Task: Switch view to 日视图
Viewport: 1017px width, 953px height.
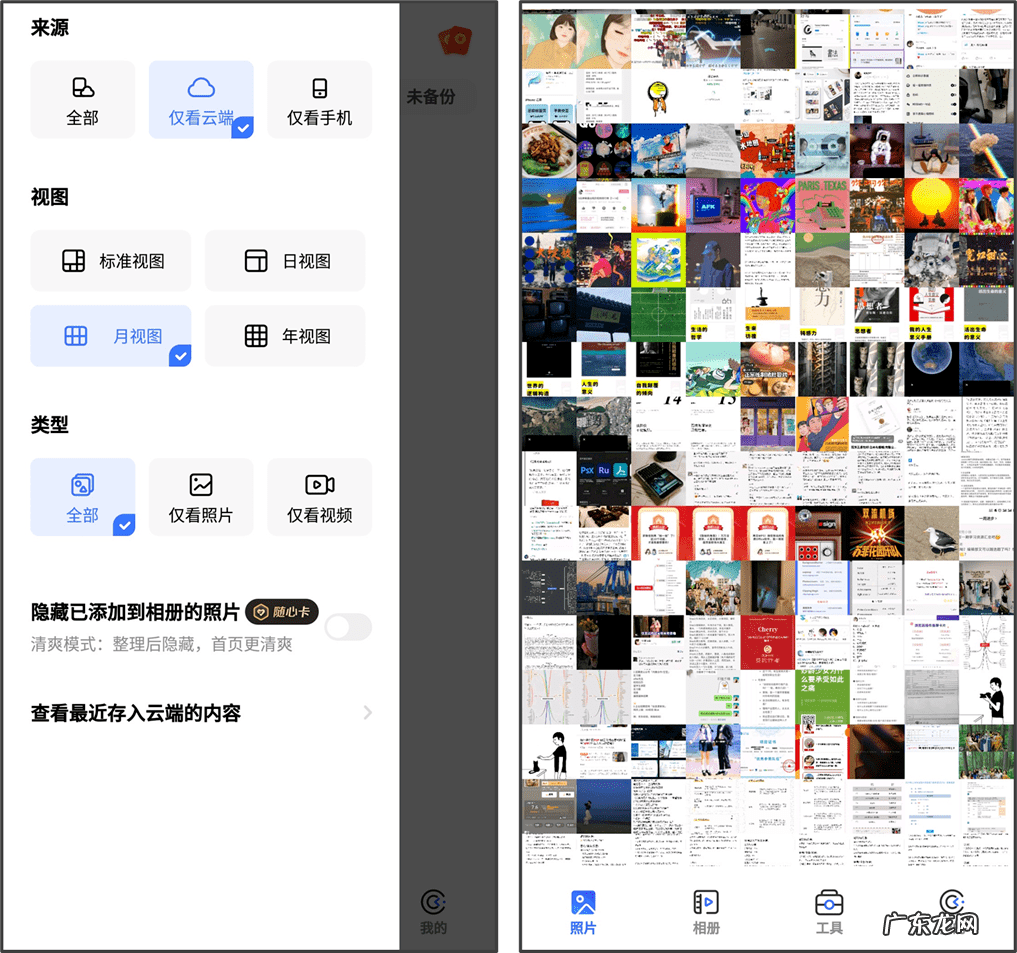Action: click(284, 261)
